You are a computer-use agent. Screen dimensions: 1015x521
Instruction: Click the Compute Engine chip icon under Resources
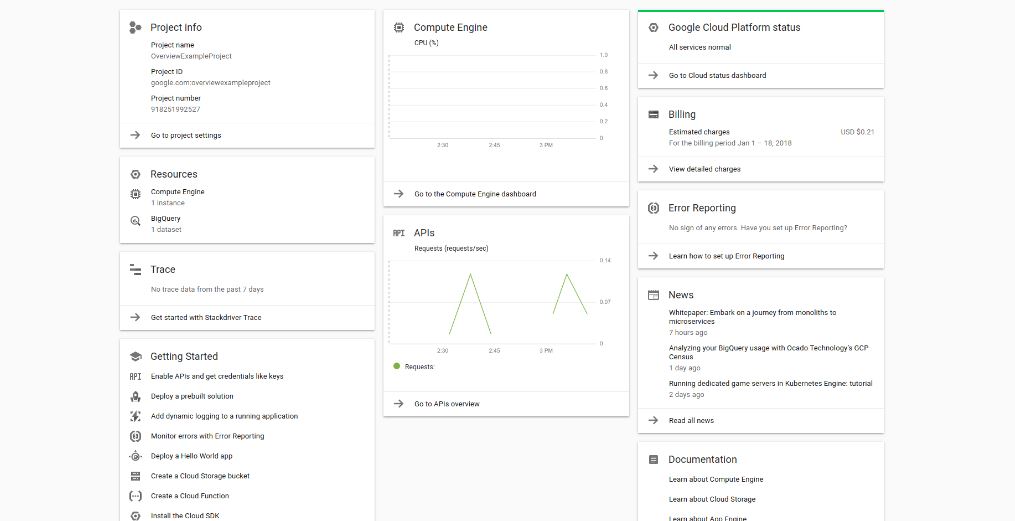click(135, 194)
